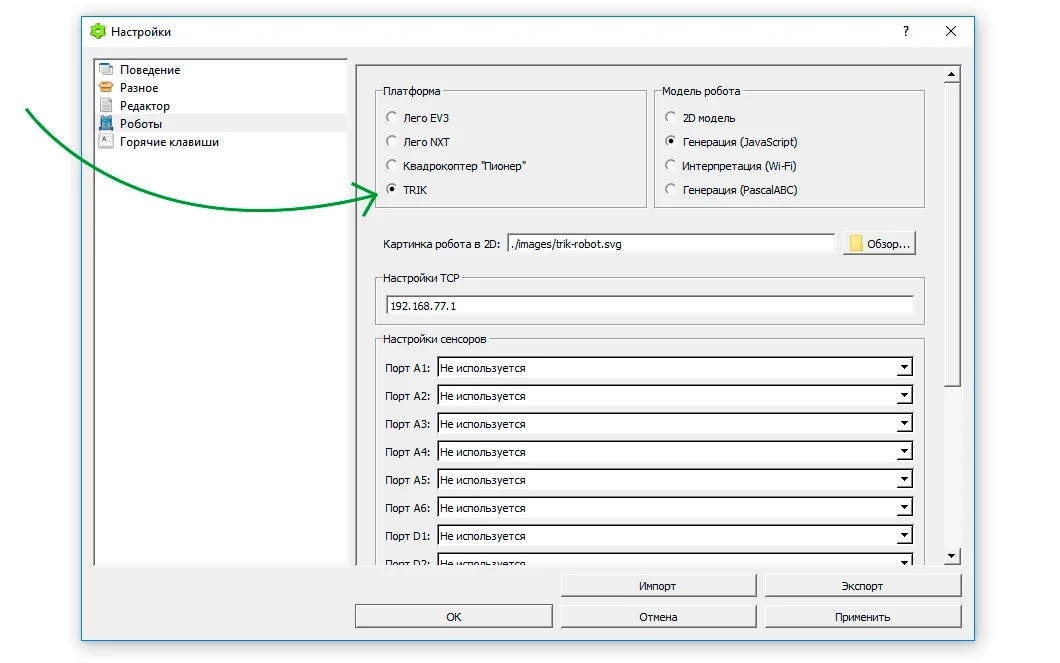1060x663 pixels.
Task: Open the Редактор settings icon
Action: click(x=106, y=106)
